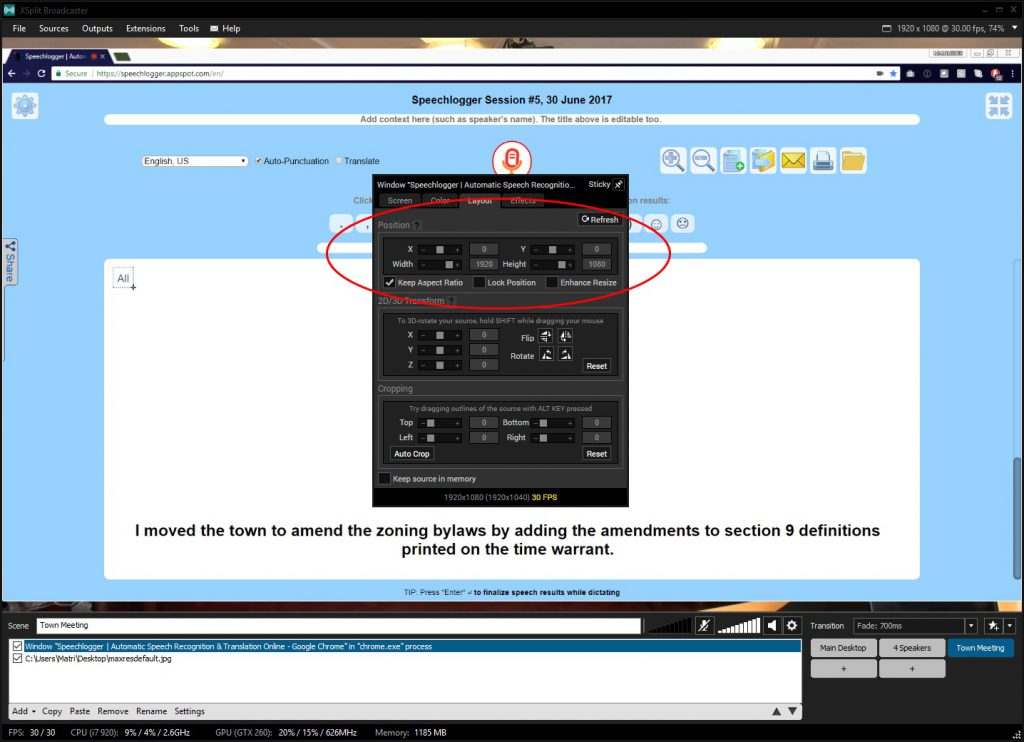The width and height of the screenshot is (1024, 742).
Task: Switch to the Main Desktop scene
Action: click(x=843, y=648)
